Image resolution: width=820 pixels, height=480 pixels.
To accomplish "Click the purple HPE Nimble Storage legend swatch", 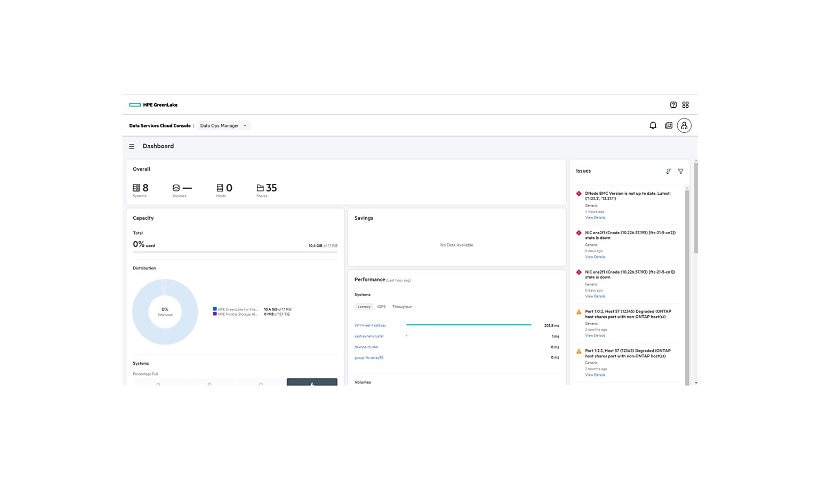I will (215, 314).
